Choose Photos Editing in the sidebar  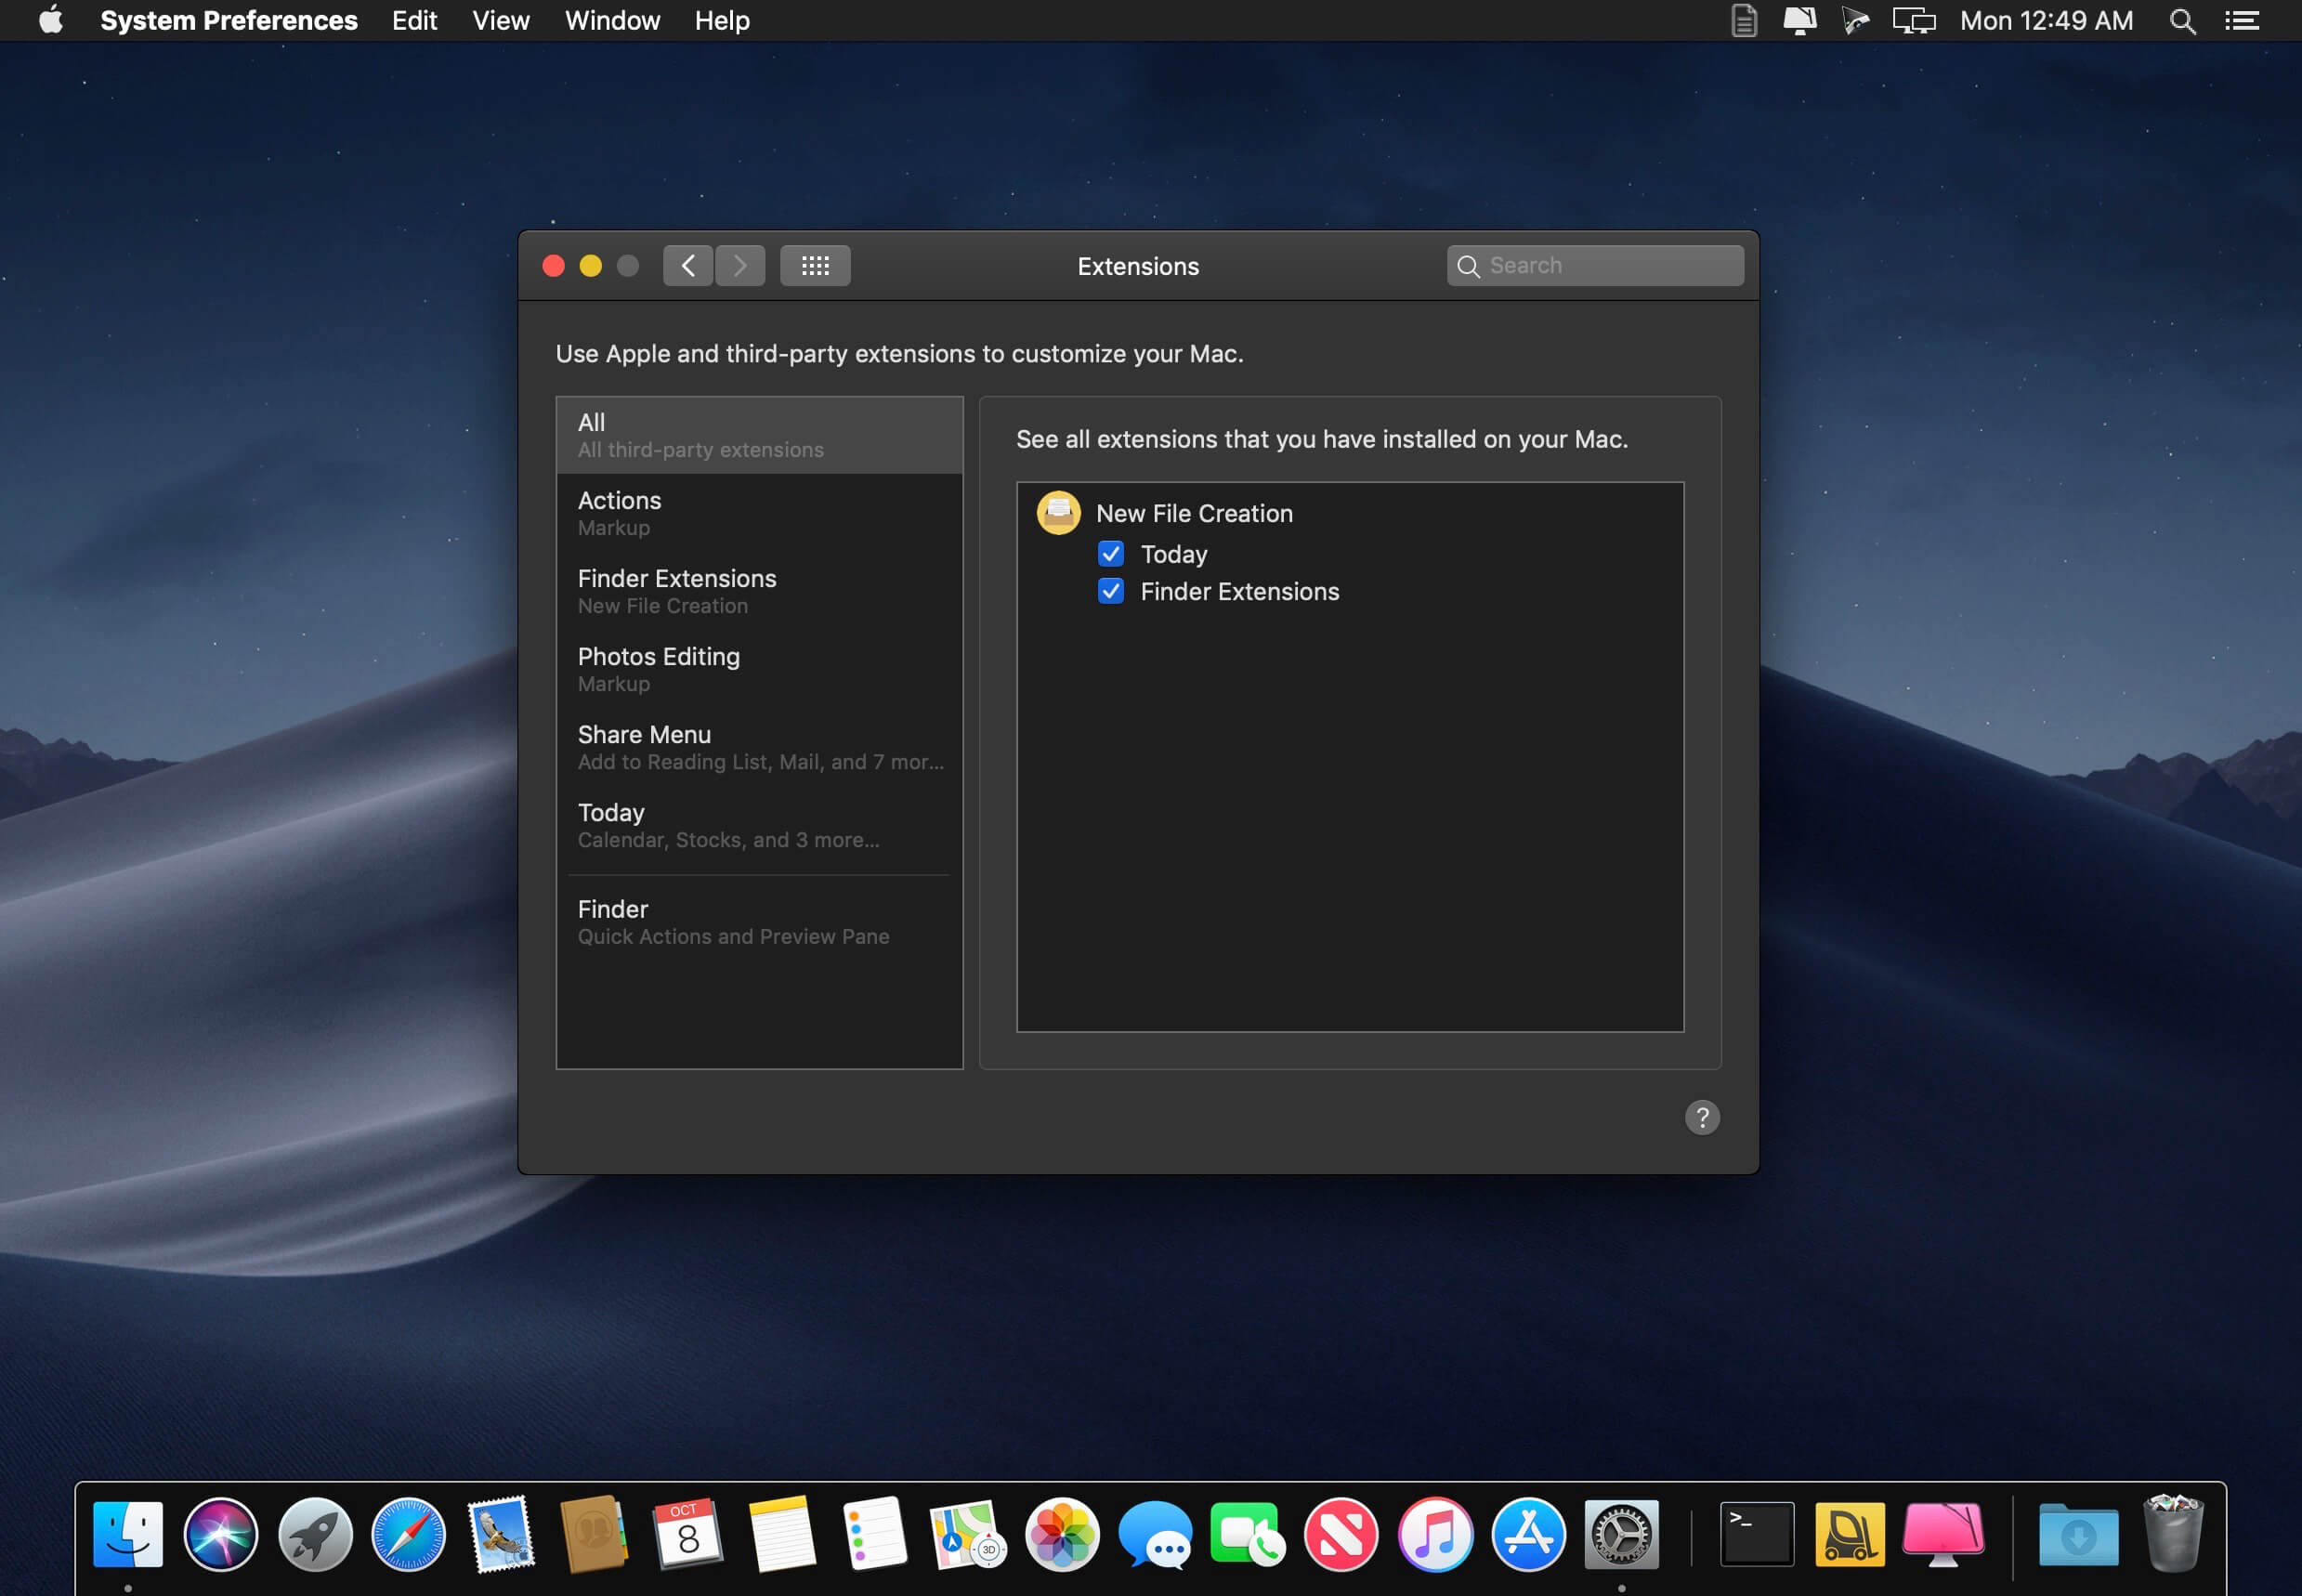(759, 669)
